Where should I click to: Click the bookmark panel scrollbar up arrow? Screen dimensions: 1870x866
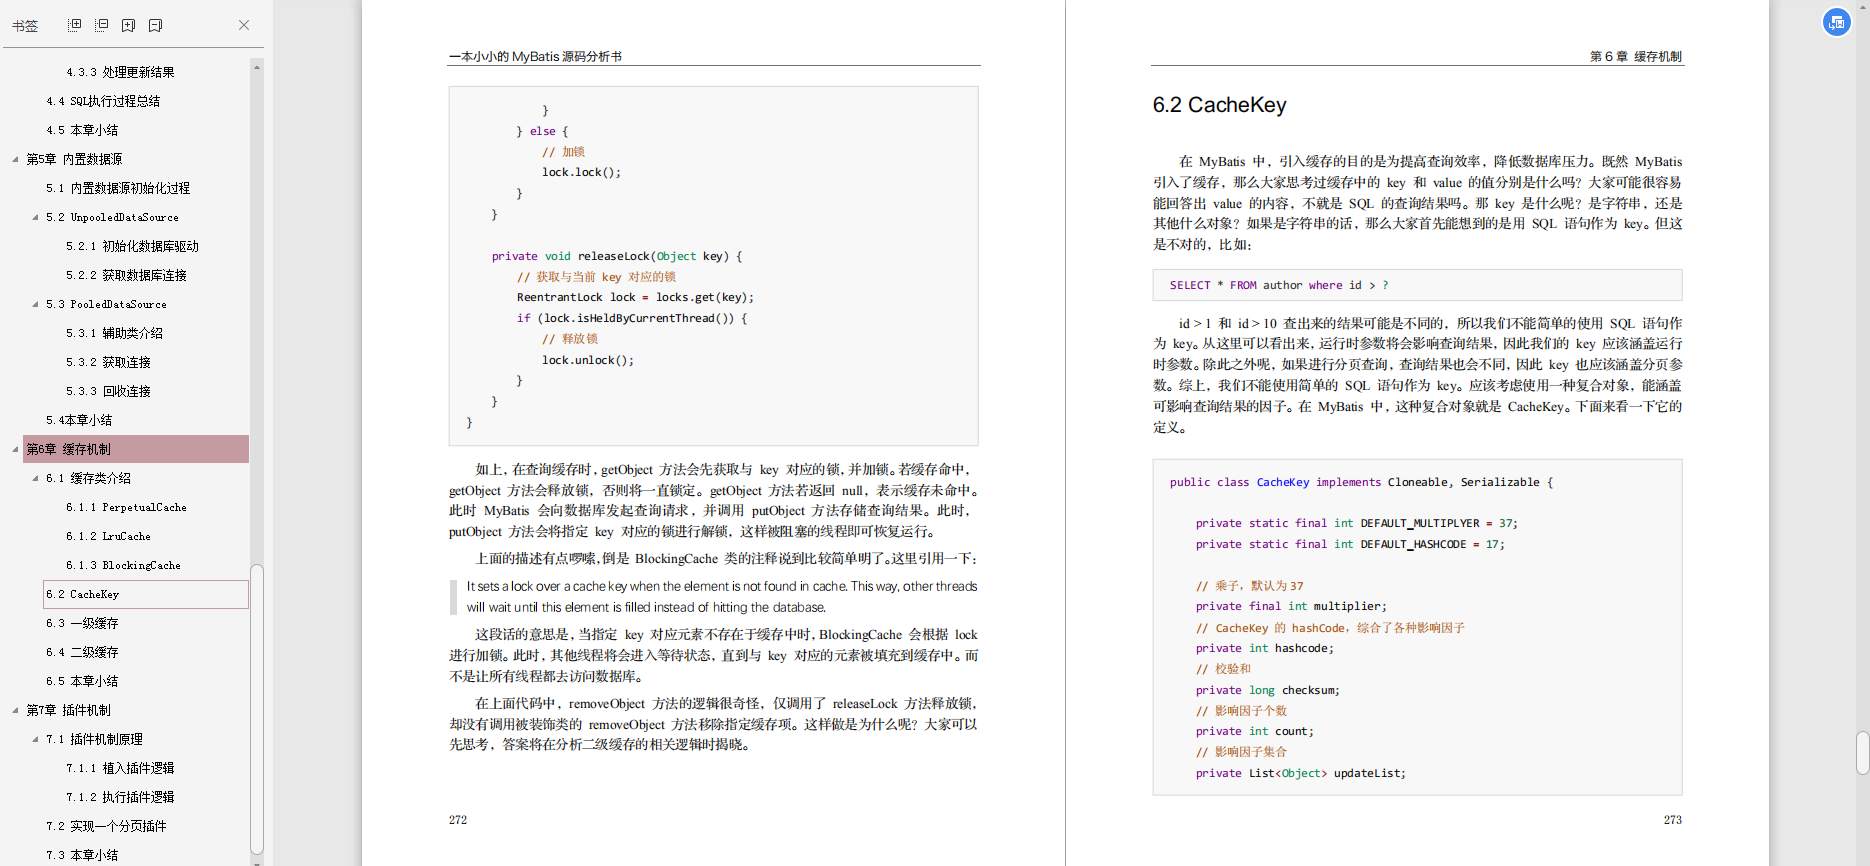coord(257,66)
